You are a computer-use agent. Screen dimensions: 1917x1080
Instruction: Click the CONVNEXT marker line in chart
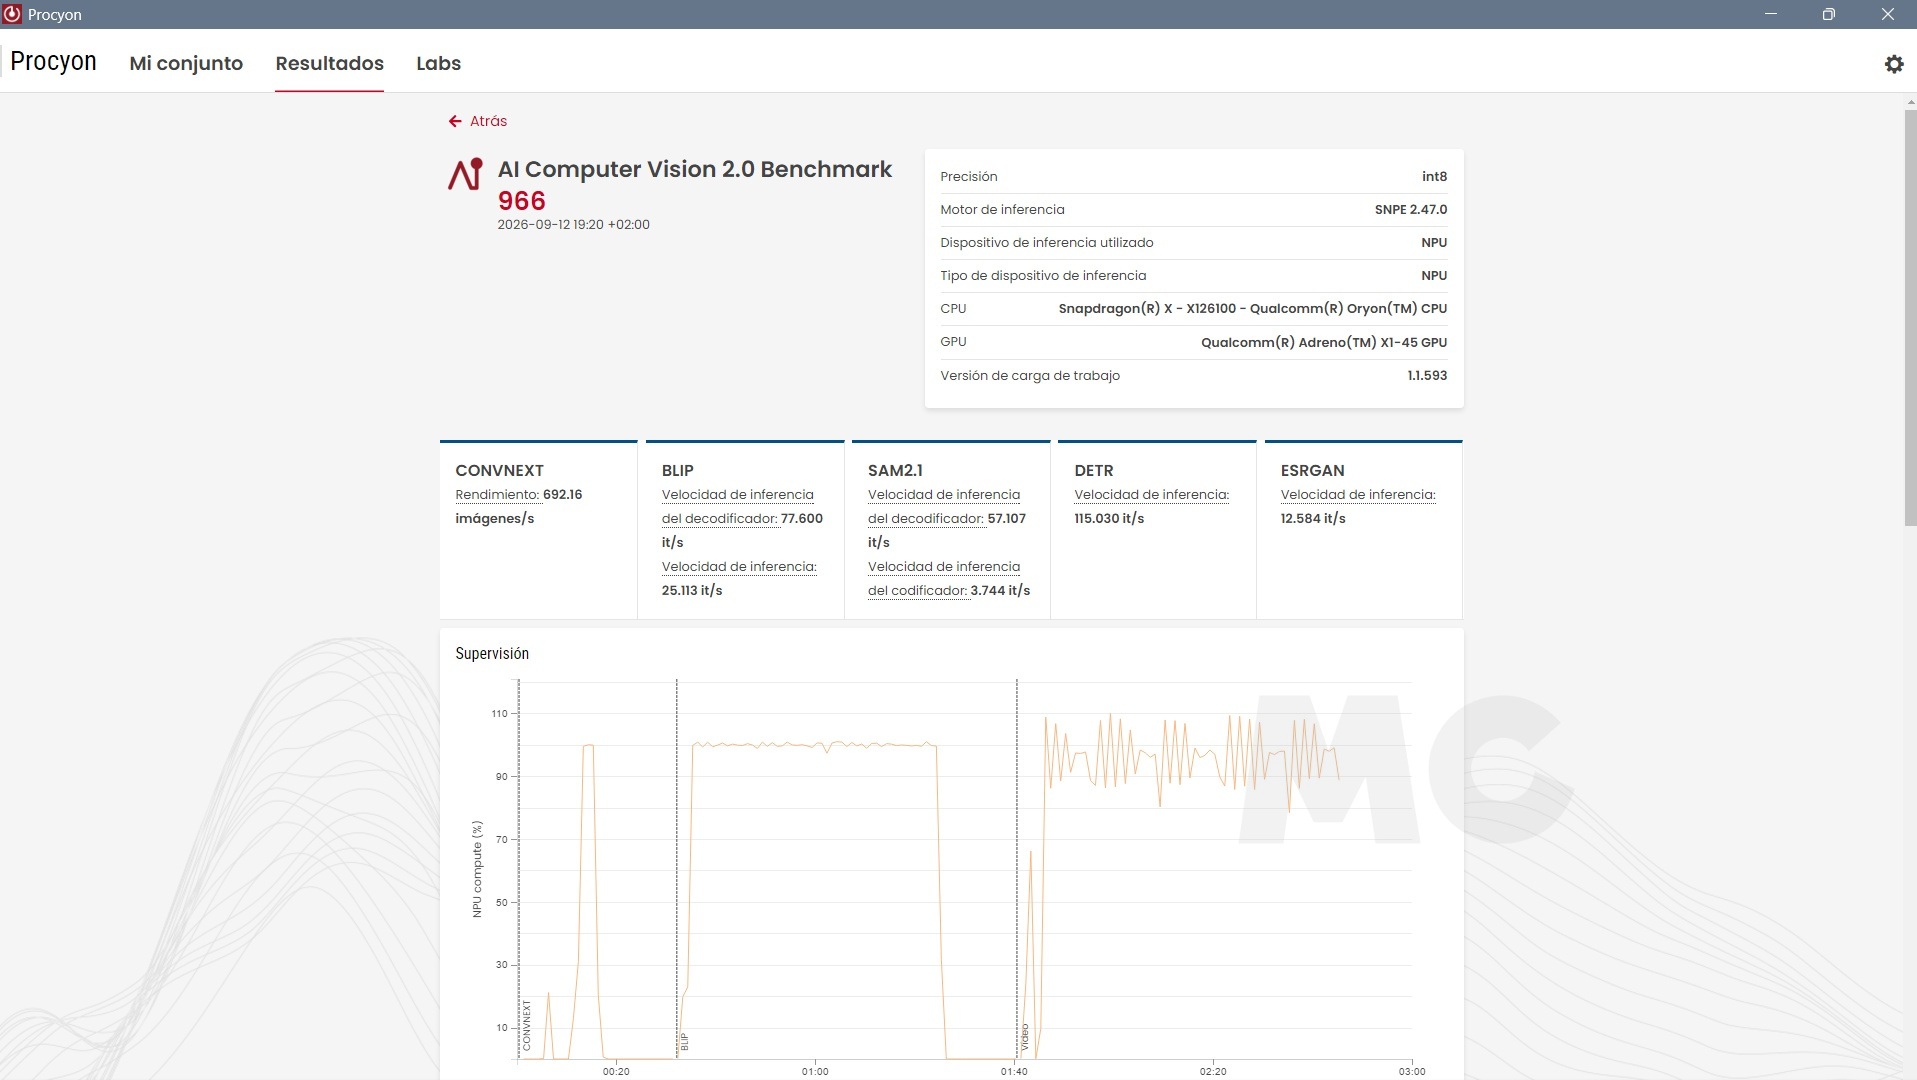pyautogui.click(x=519, y=869)
